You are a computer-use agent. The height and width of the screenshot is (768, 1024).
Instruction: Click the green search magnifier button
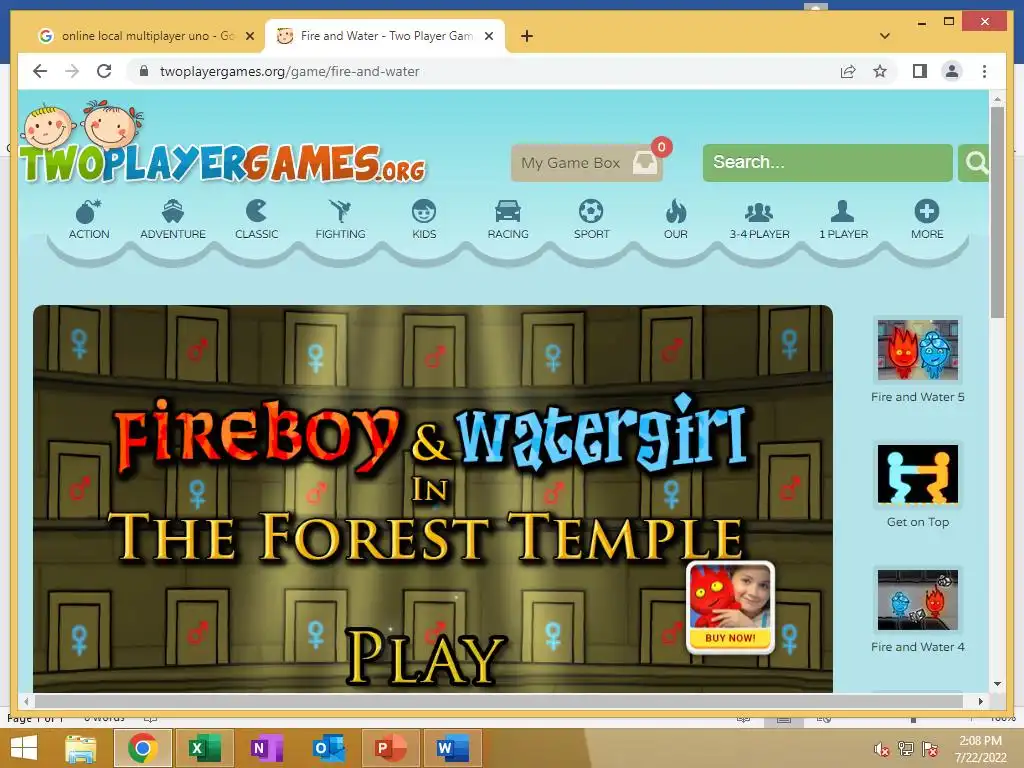pos(974,163)
